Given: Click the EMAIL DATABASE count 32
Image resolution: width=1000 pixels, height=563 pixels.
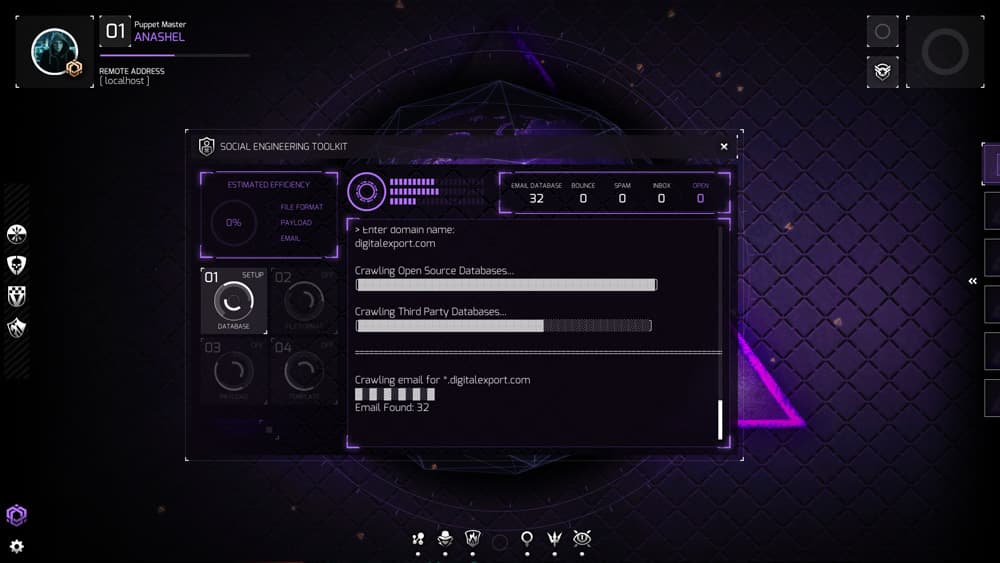Looking at the screenshot, I should click(x=536, y=198).
